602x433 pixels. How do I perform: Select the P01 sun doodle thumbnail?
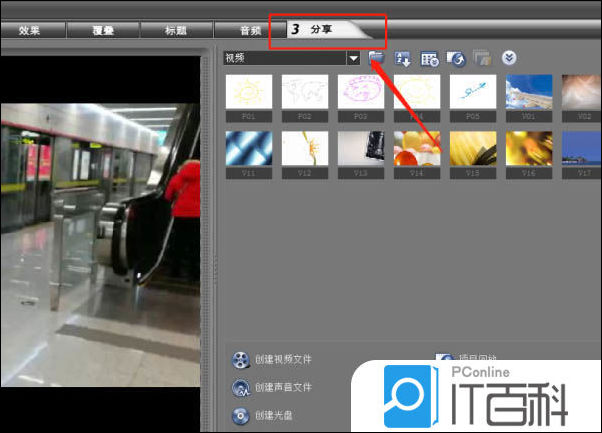click(x=249, y=92)
